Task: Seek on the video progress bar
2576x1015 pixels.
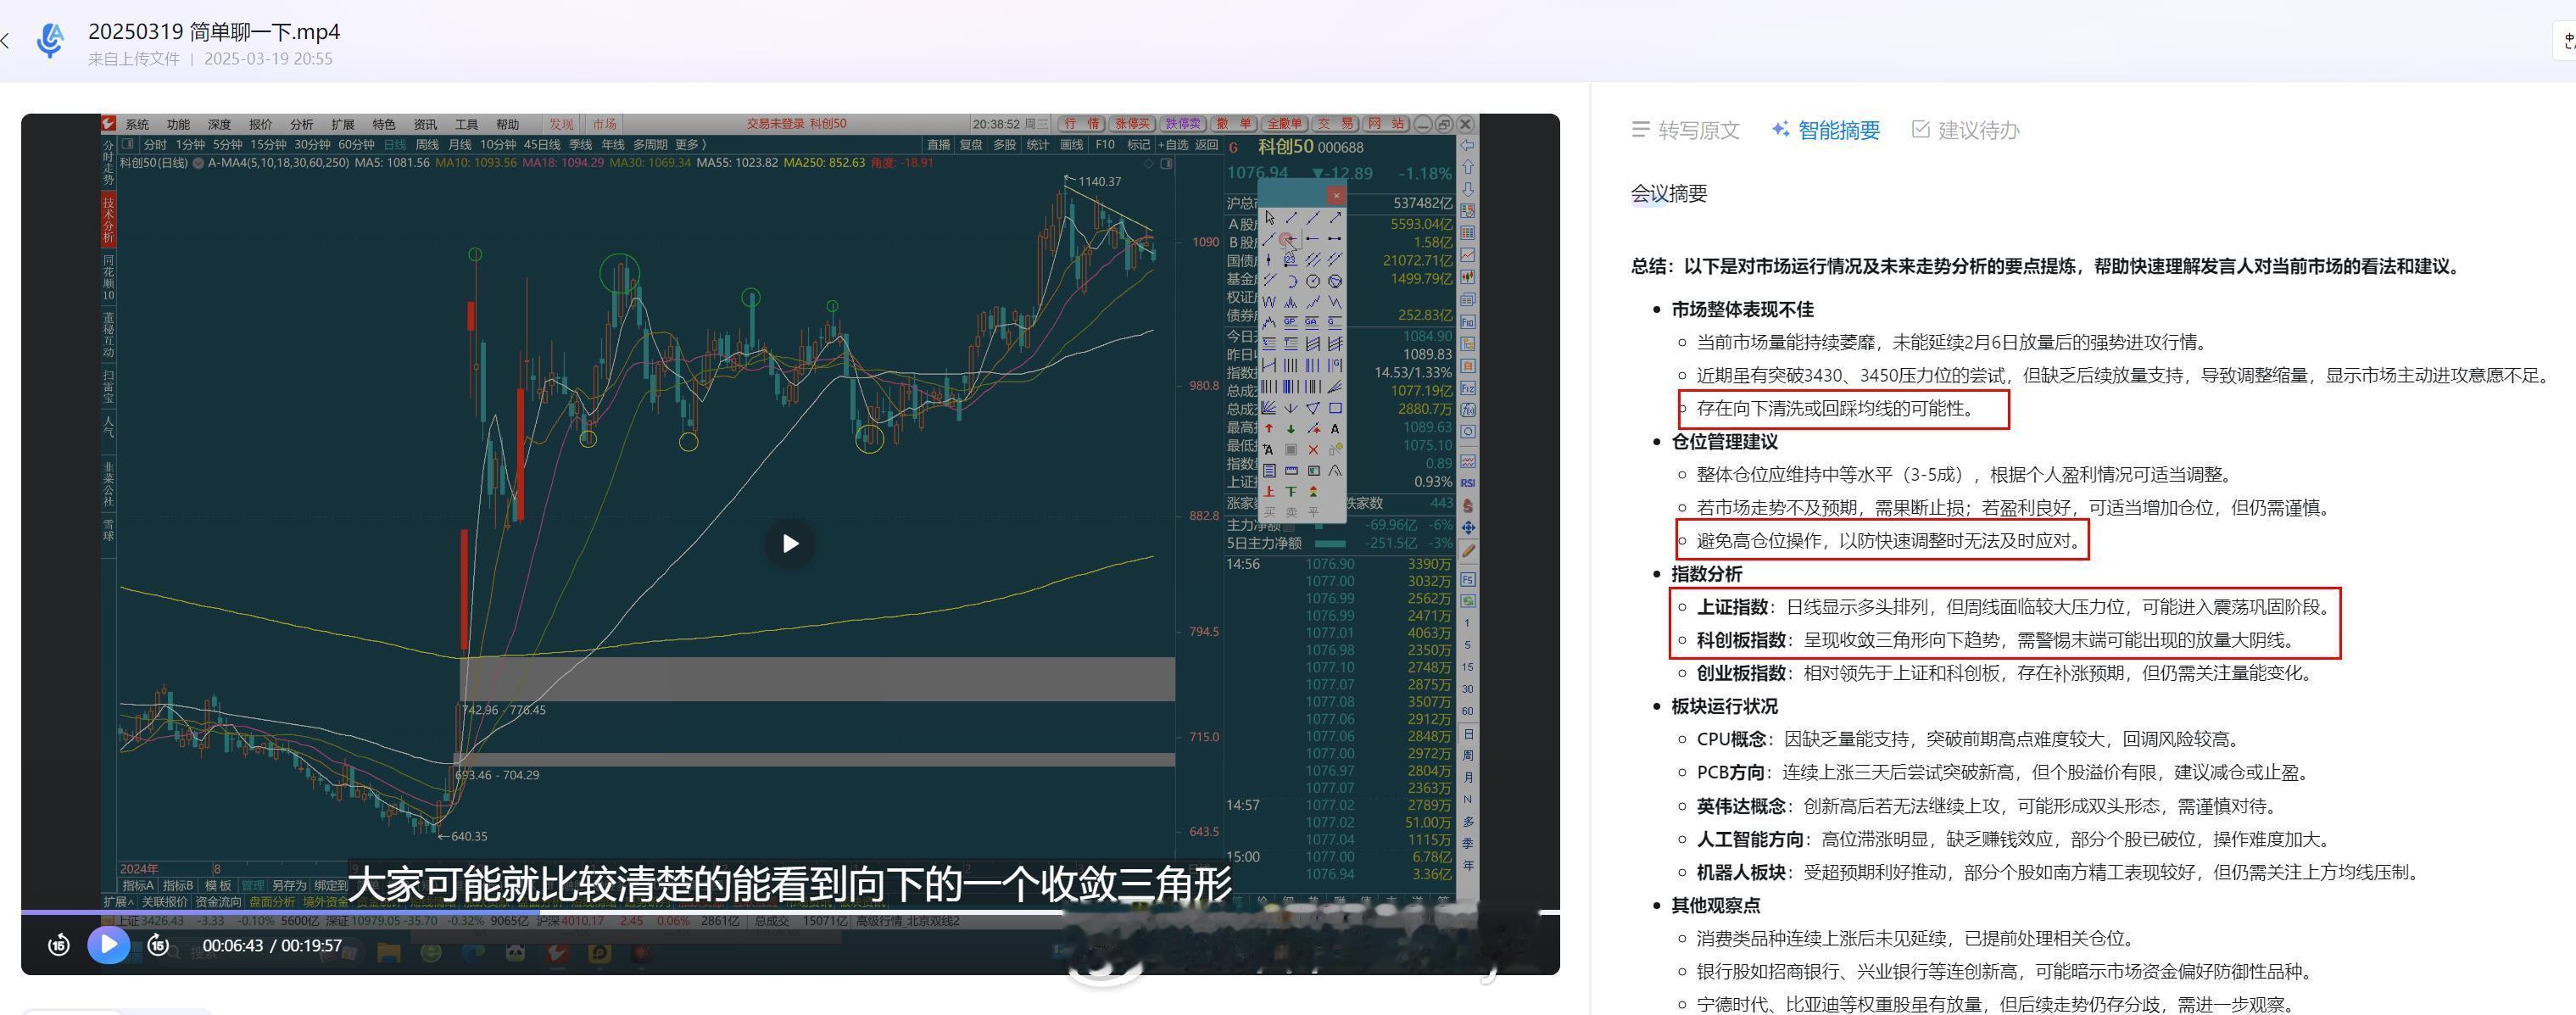Action: (x=790, y=912)
